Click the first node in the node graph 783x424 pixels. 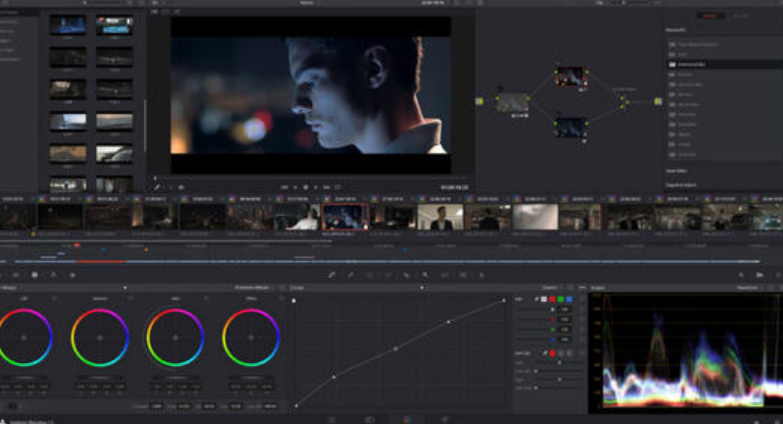point(513,101)
